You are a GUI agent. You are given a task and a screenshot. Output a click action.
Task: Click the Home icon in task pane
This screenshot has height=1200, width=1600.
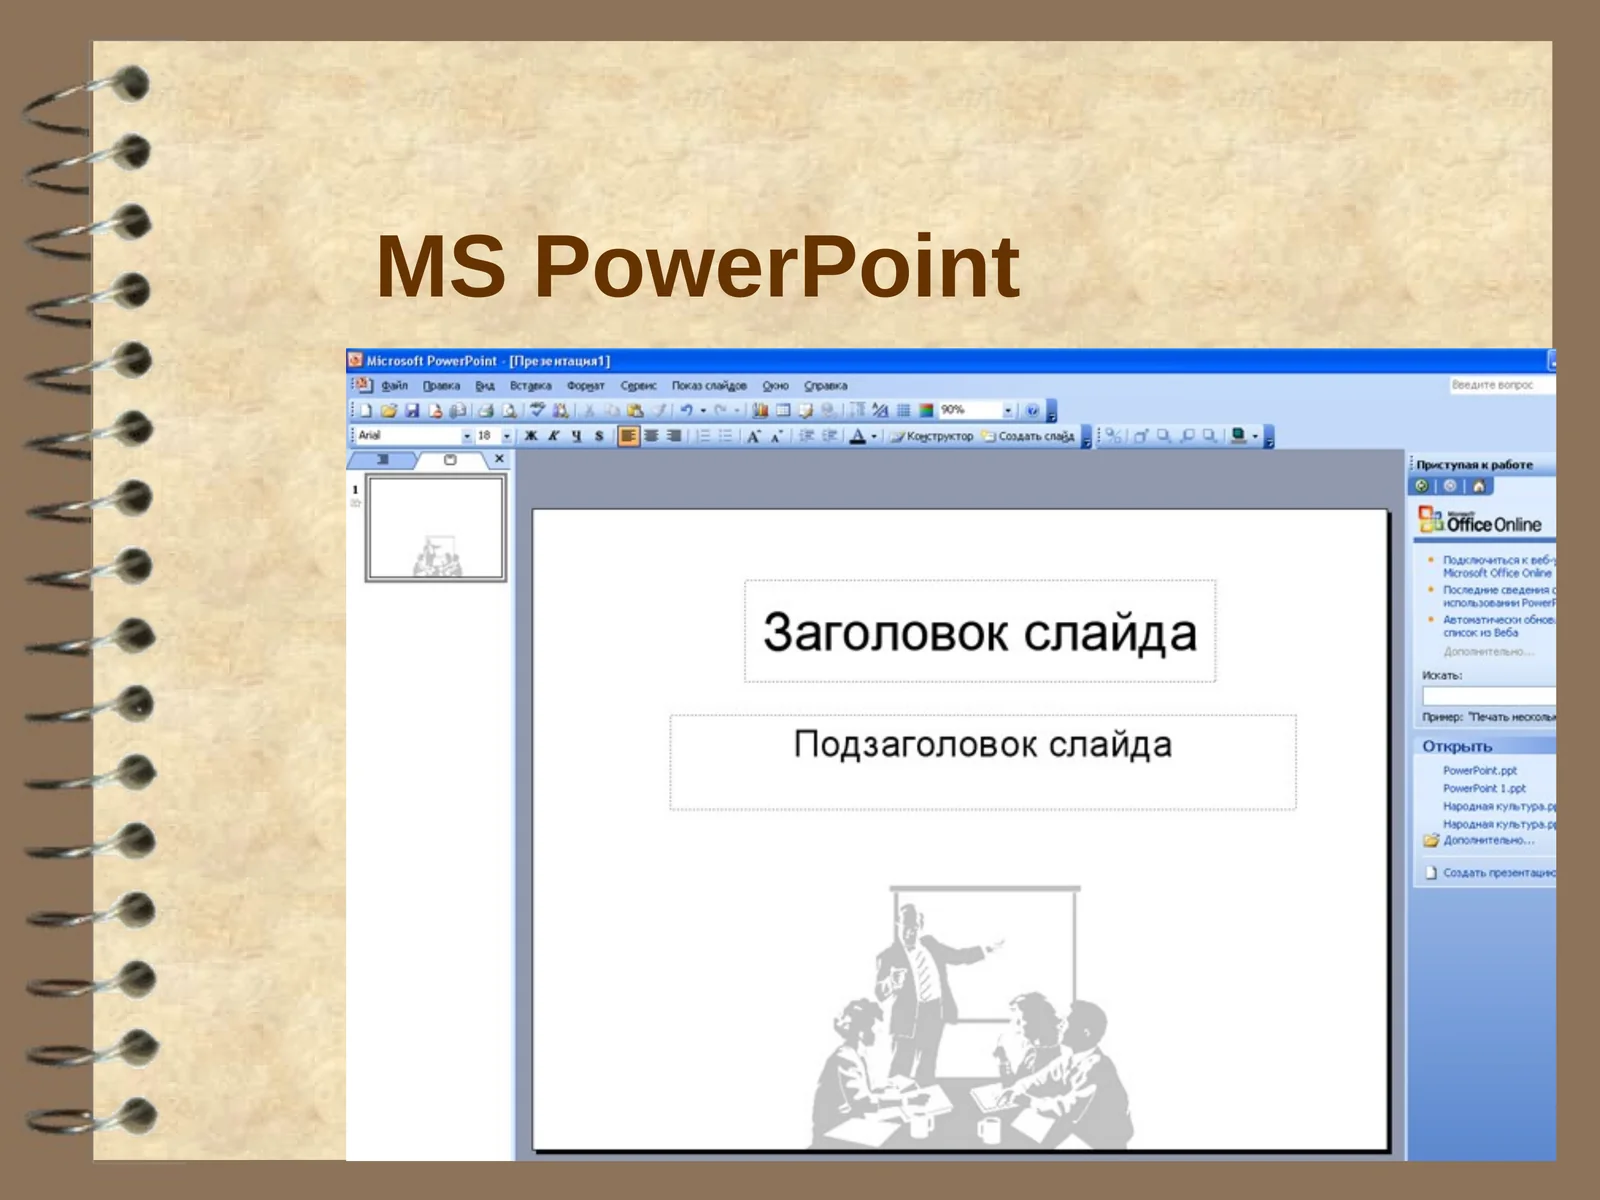1478,486
